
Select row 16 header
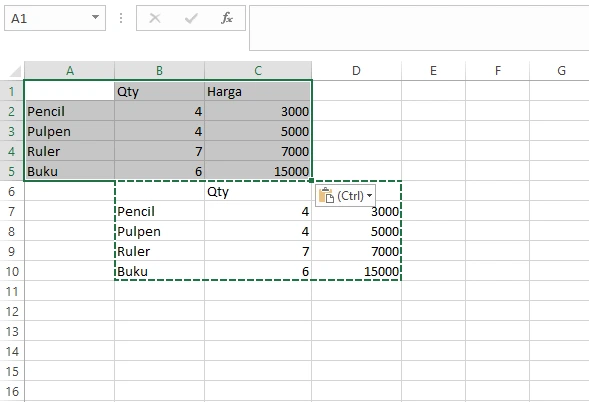[12, 391]
